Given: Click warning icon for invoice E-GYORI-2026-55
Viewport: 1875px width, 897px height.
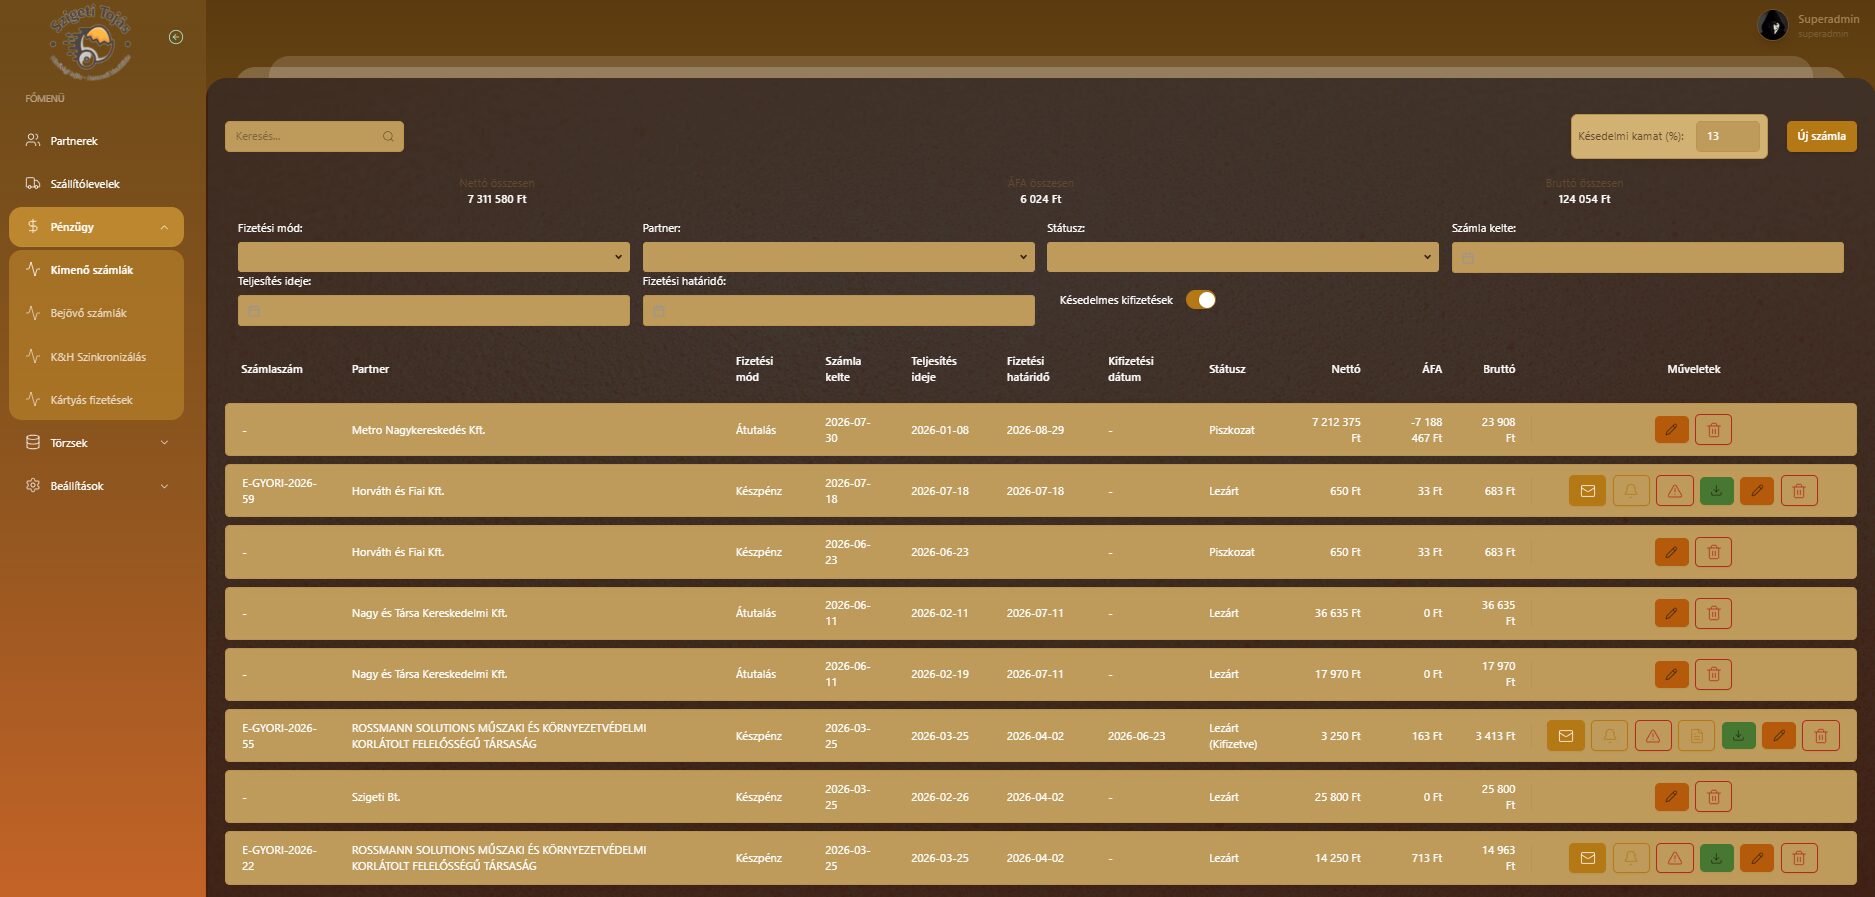Looking at the screenshot, I should pos(1653,736).
